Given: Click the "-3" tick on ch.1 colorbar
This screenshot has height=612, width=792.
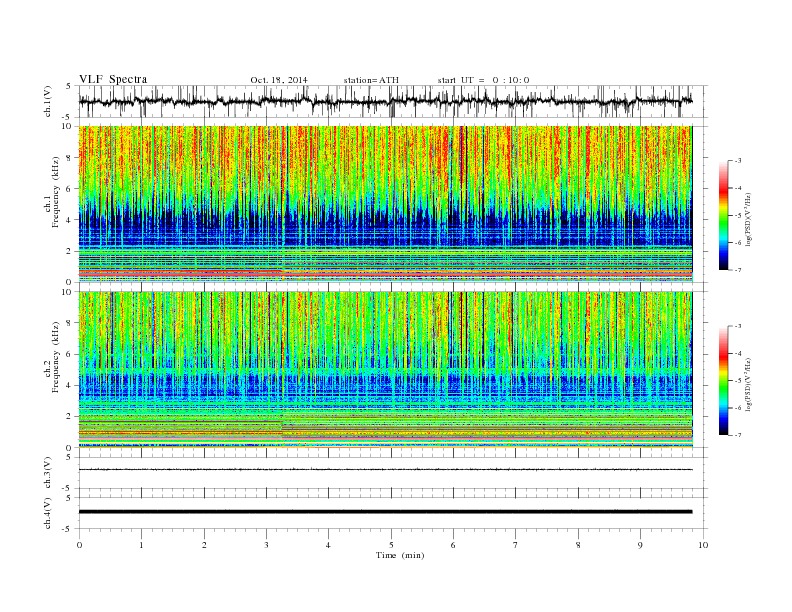Looking at the screenshot, I should tap(738, 161).
